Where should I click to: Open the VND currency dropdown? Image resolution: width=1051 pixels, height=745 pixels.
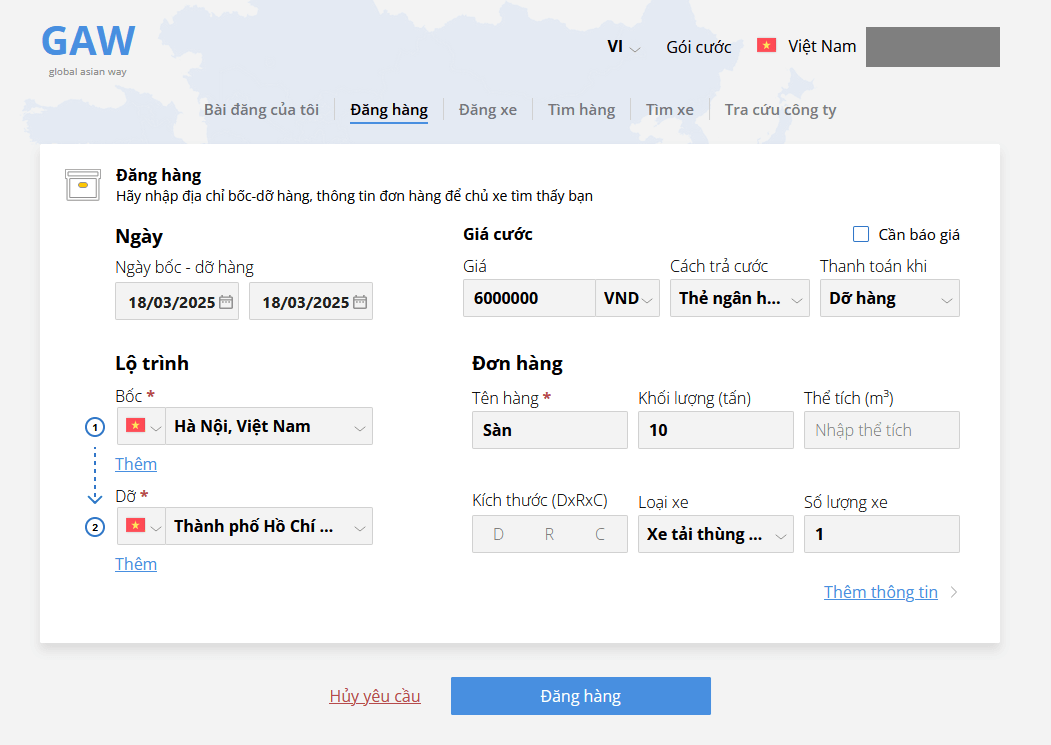(628, 298)
